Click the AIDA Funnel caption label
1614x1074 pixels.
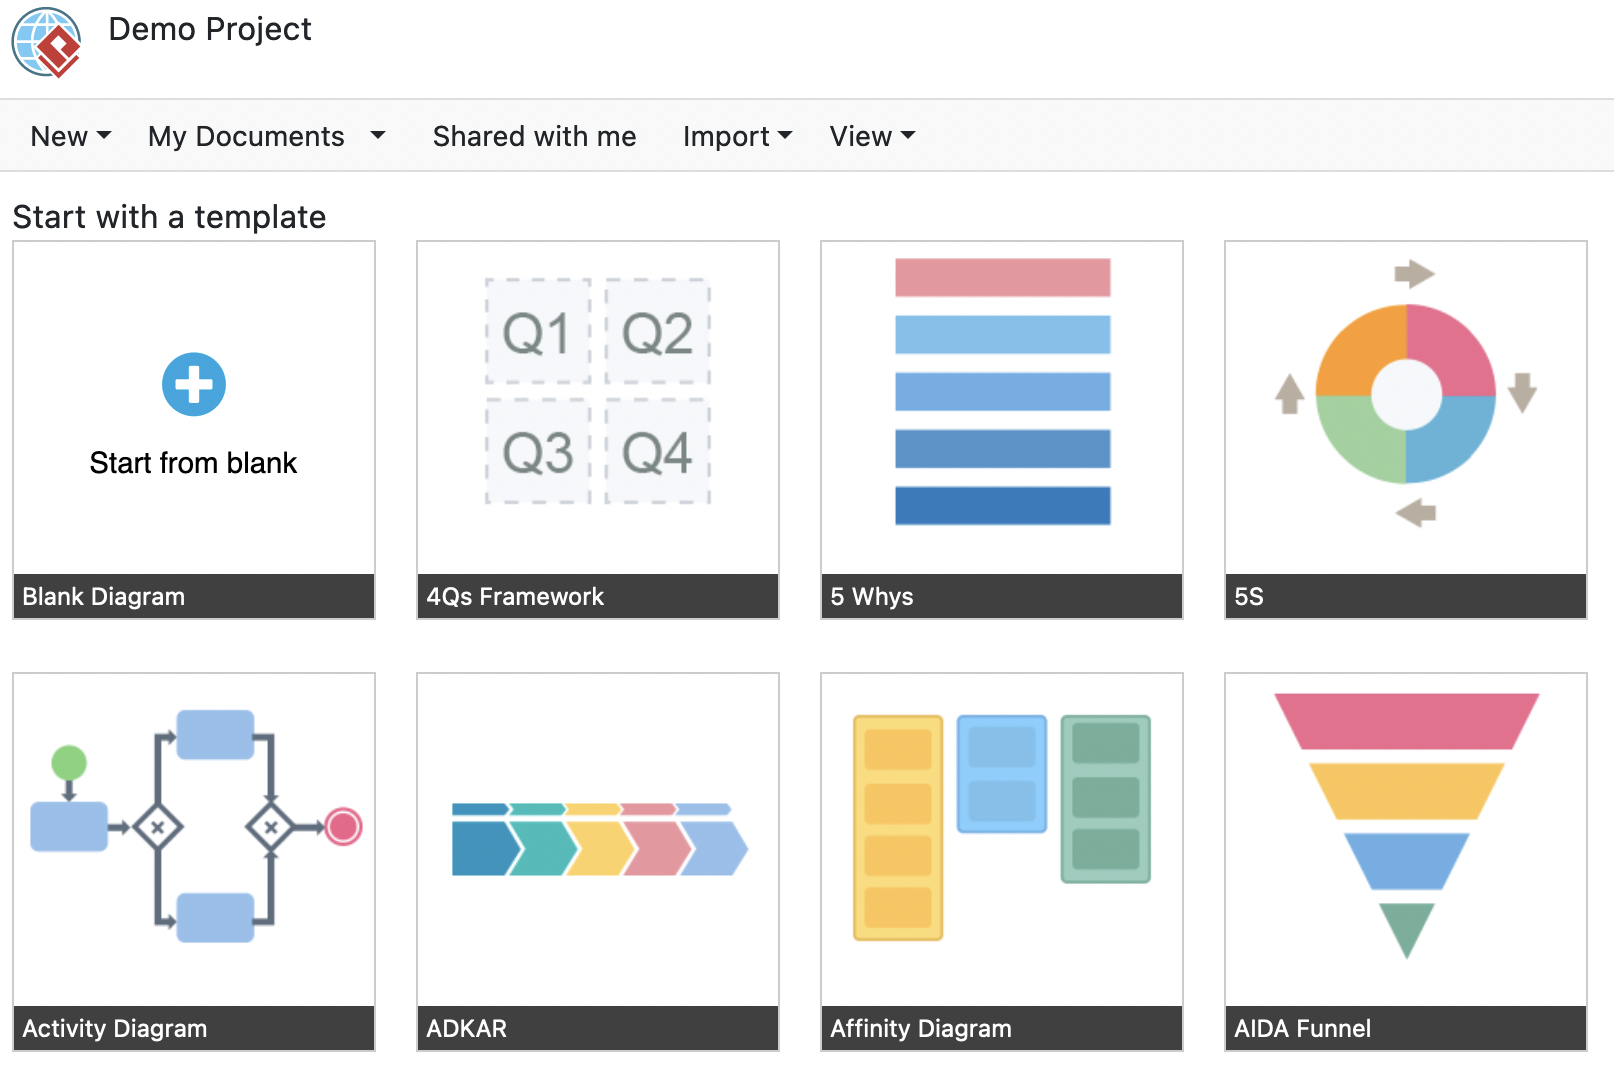[x=1302, y=1028]
